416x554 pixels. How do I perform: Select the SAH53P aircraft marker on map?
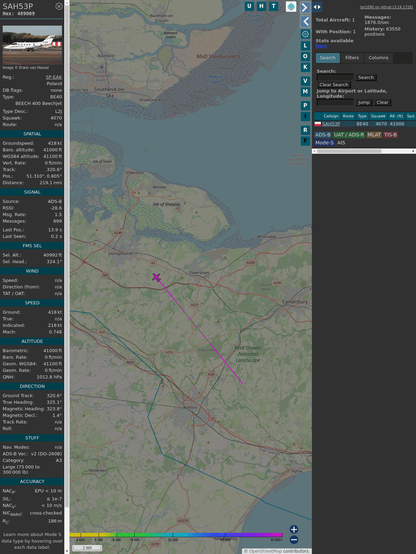(x=156, y=277)
